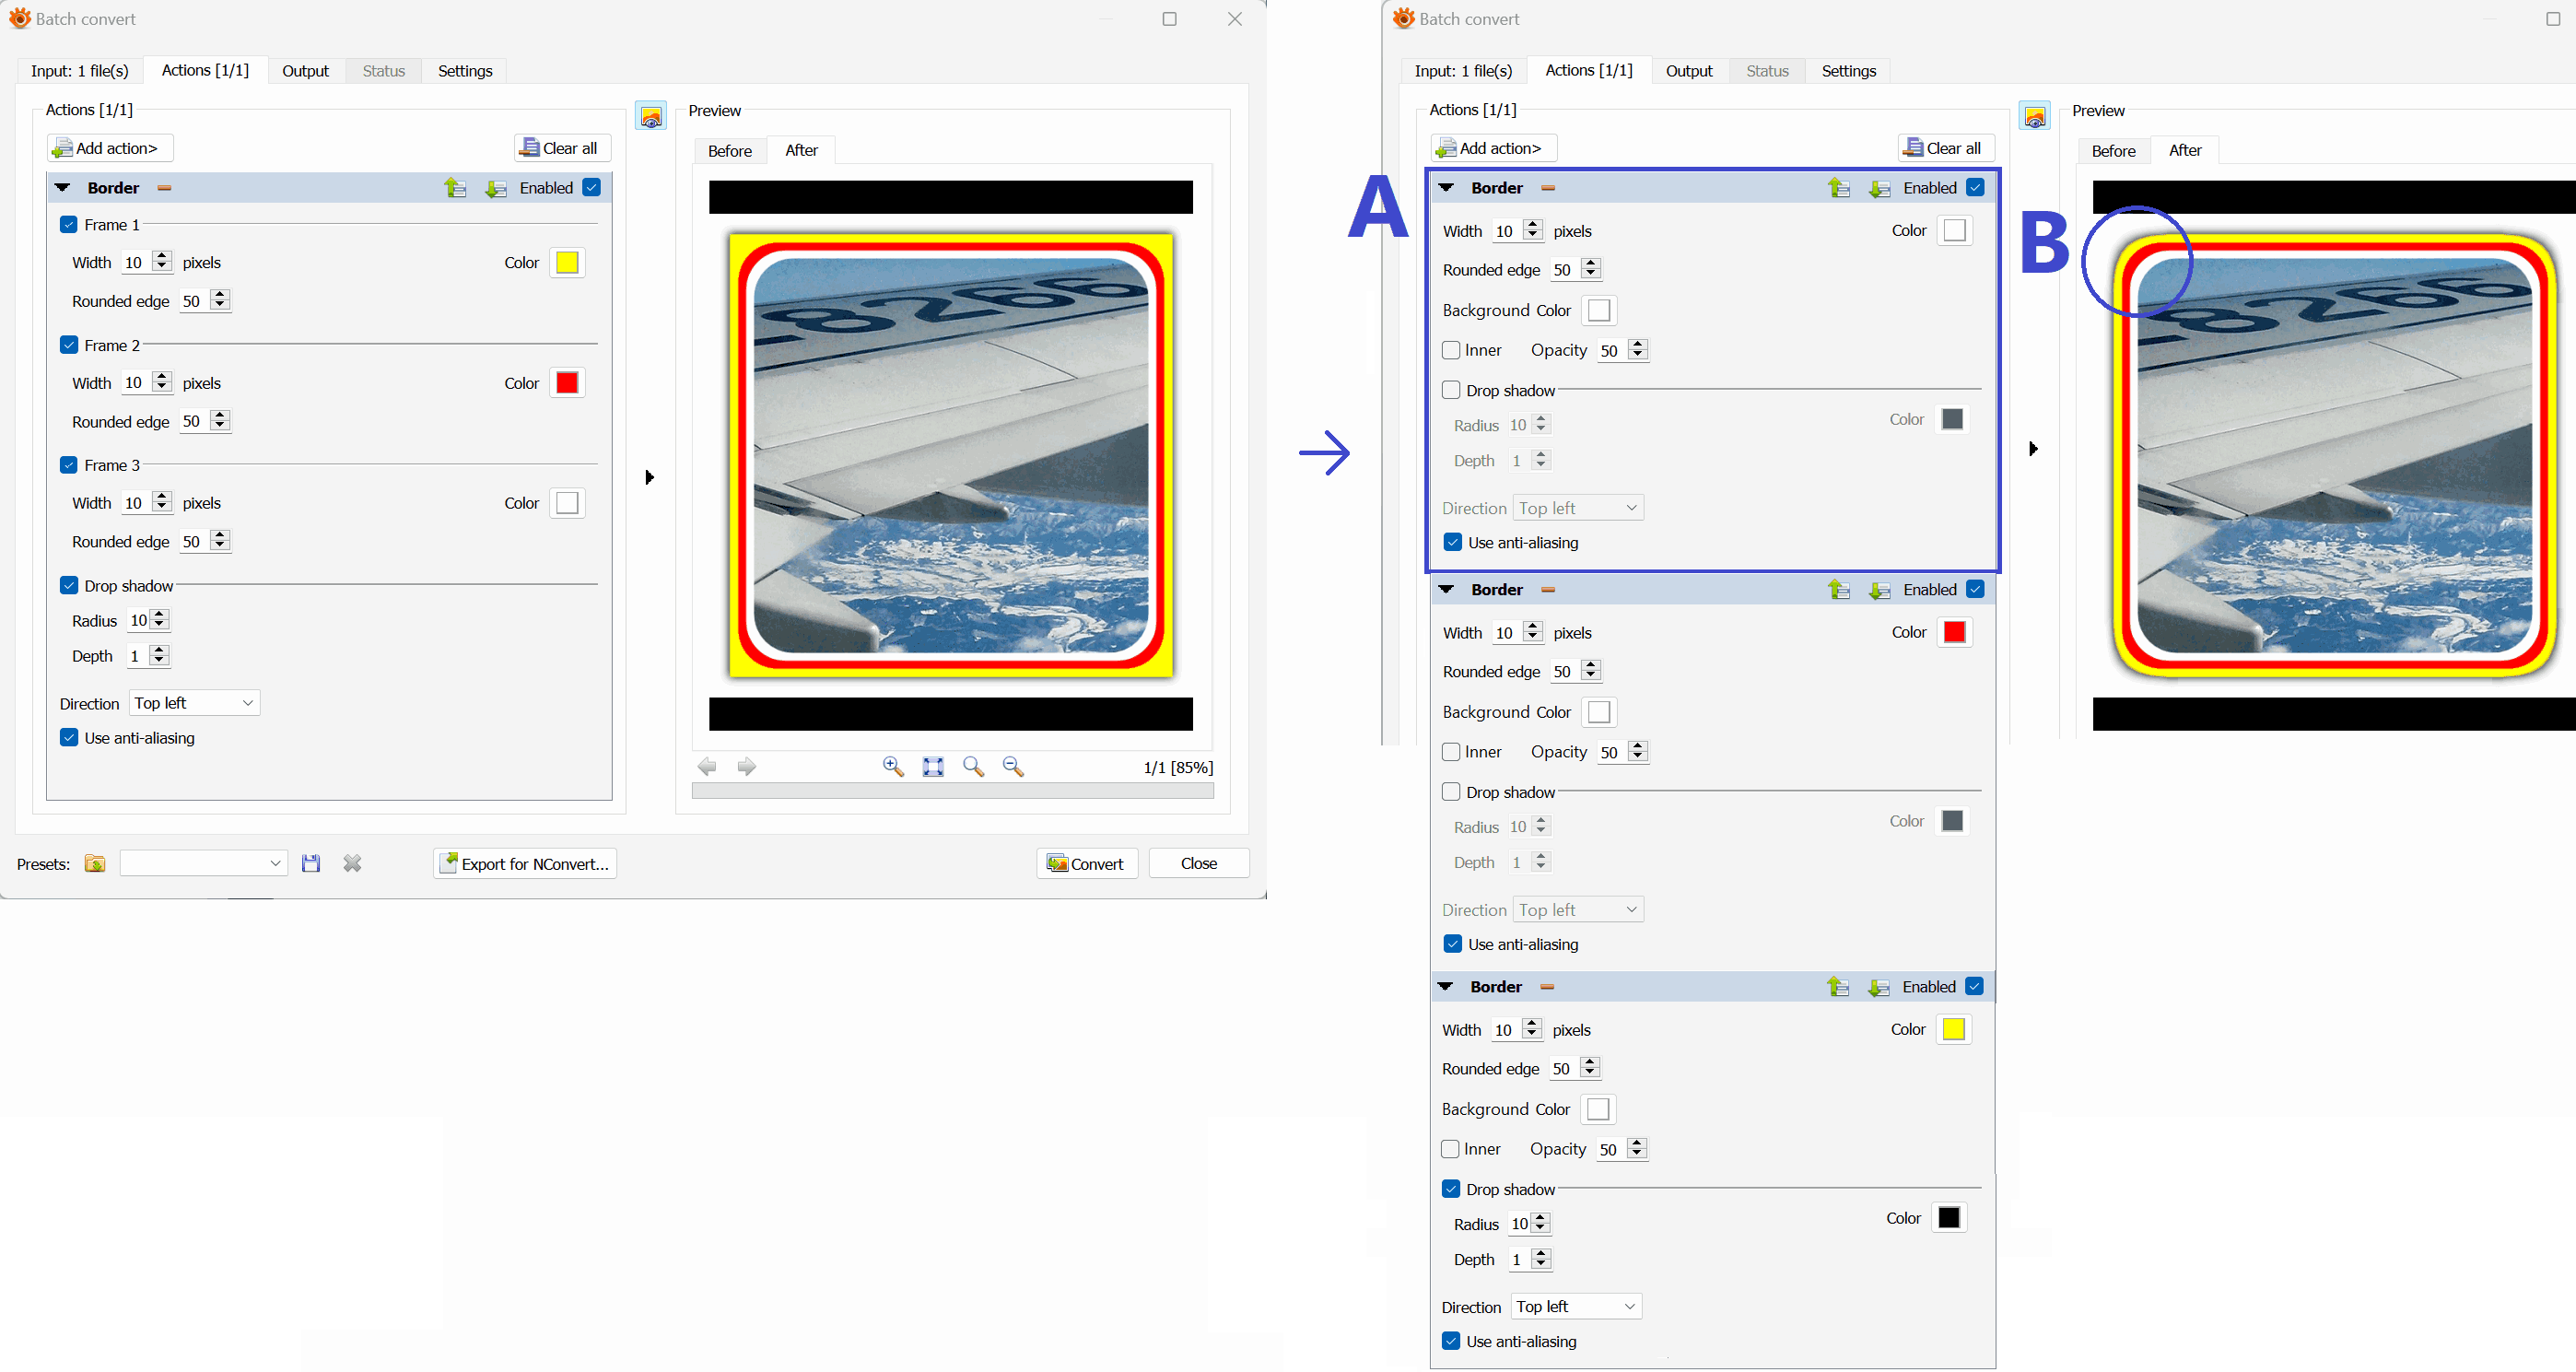Move Border action up in the left window
The image size is (2576, 1372).
click(x=456, y=188)
